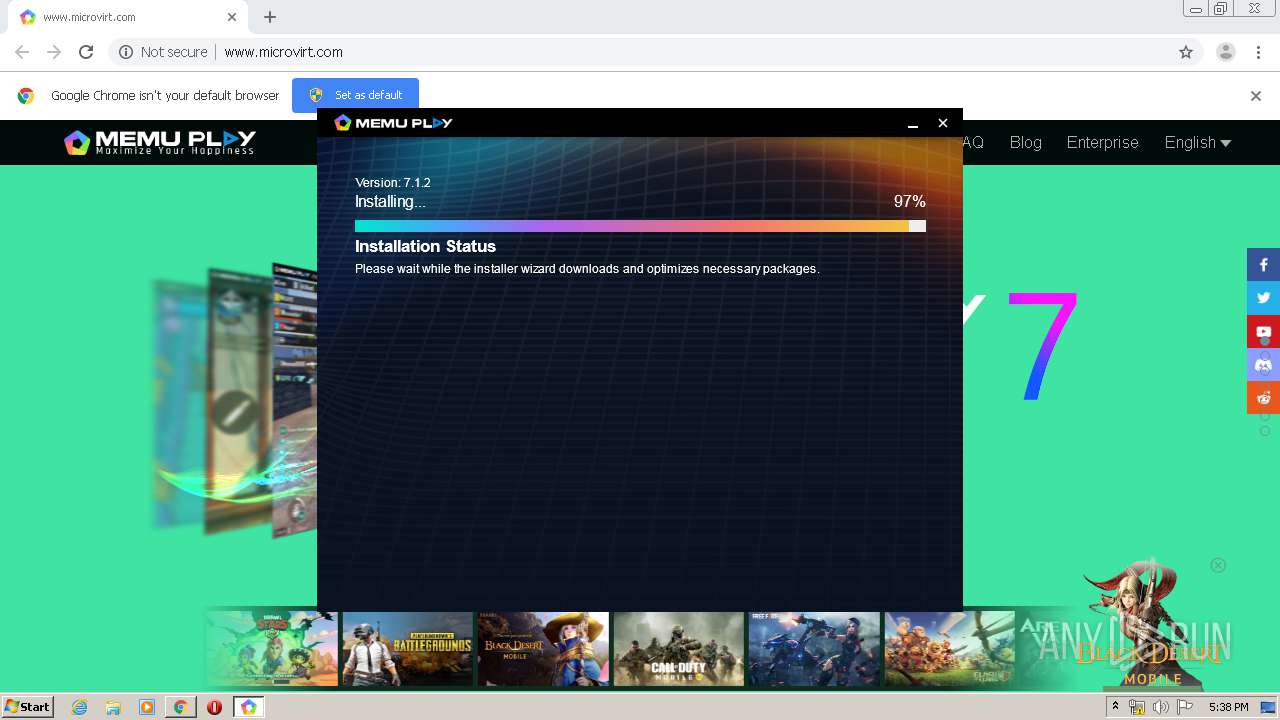This screenshot has height=720, width=1280.
Task: Open the Chrome three-dot menu
Action: [1257, 52]
